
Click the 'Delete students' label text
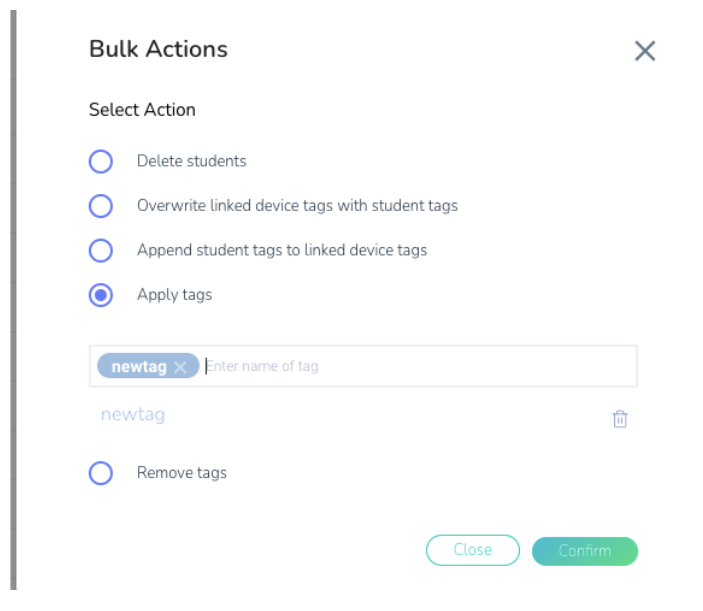[191, 161]
